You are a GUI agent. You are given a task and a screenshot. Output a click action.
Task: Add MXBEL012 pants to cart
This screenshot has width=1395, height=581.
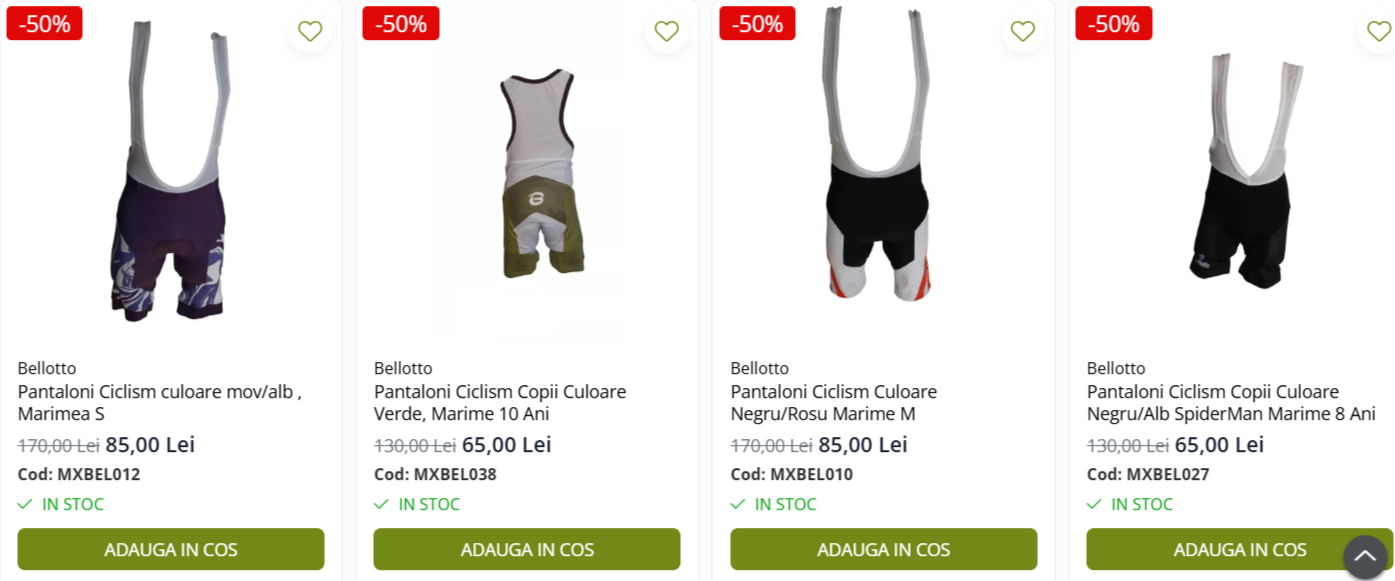coord(171,549)
